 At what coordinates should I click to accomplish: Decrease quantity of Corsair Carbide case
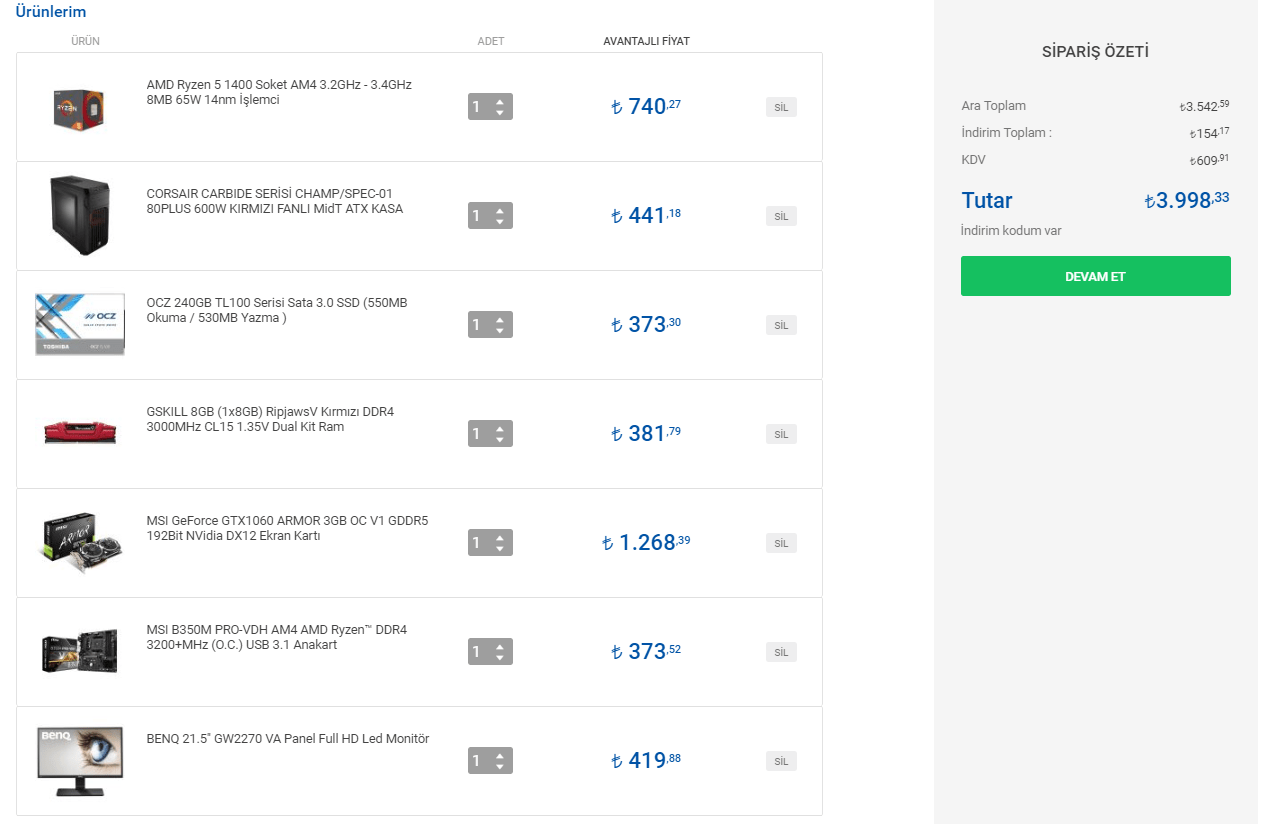500,221
